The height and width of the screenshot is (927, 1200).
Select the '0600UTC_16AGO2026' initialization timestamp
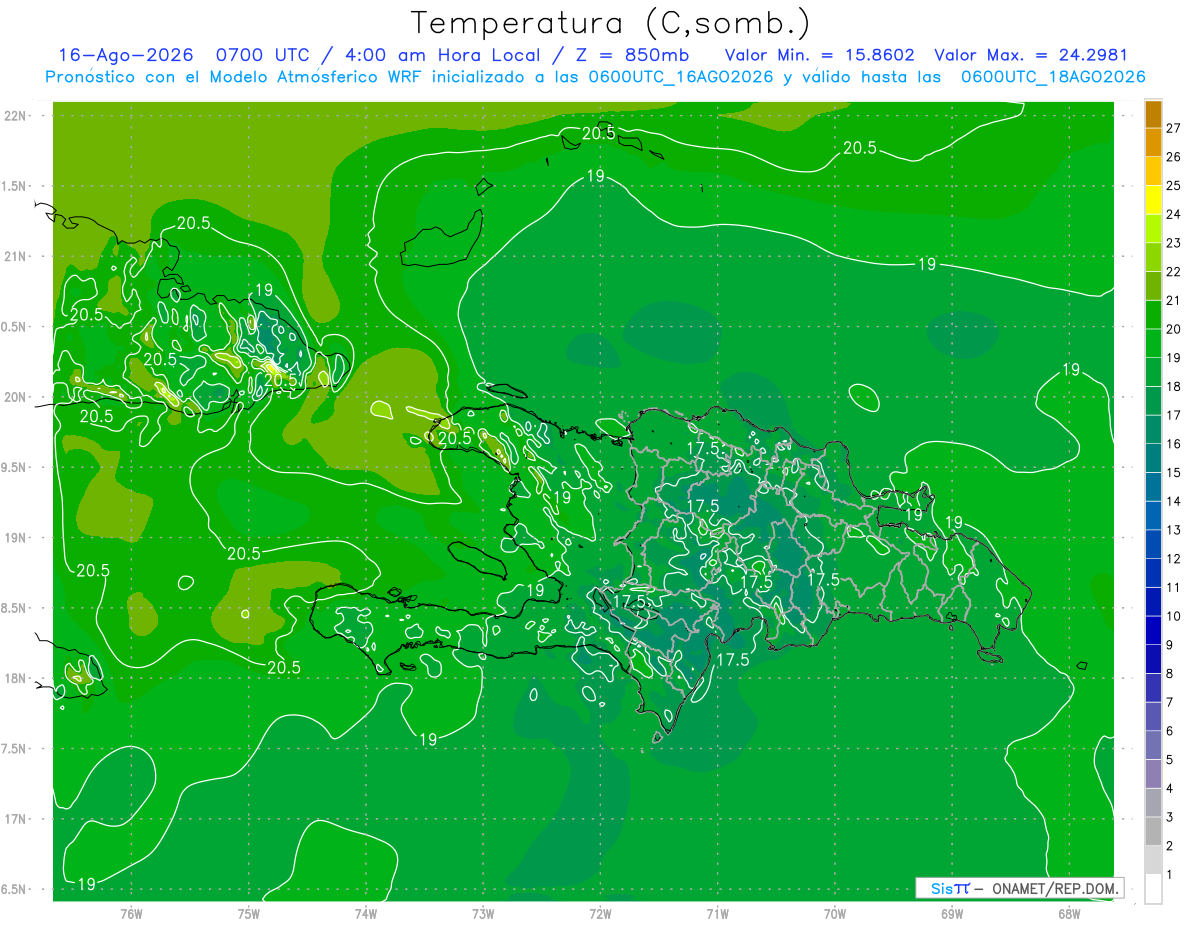pos(681,77)
